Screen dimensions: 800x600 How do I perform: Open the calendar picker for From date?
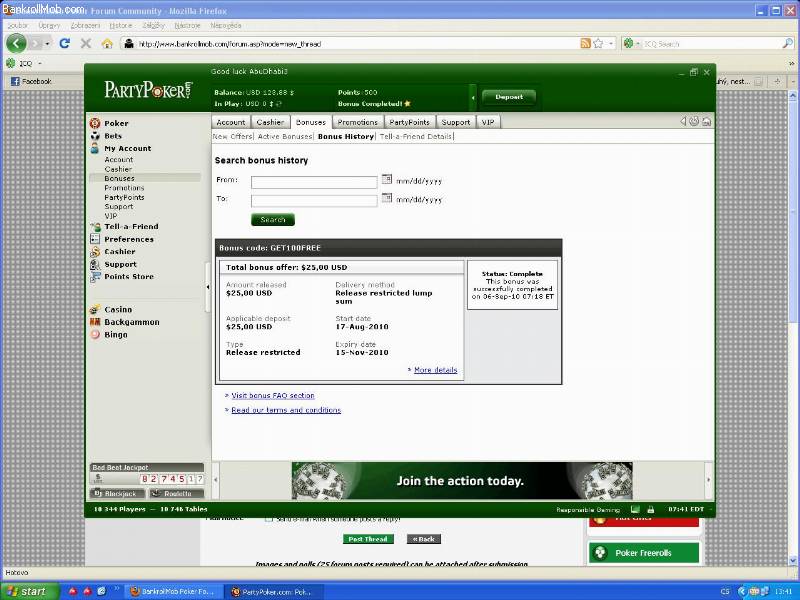coord(387,179)
